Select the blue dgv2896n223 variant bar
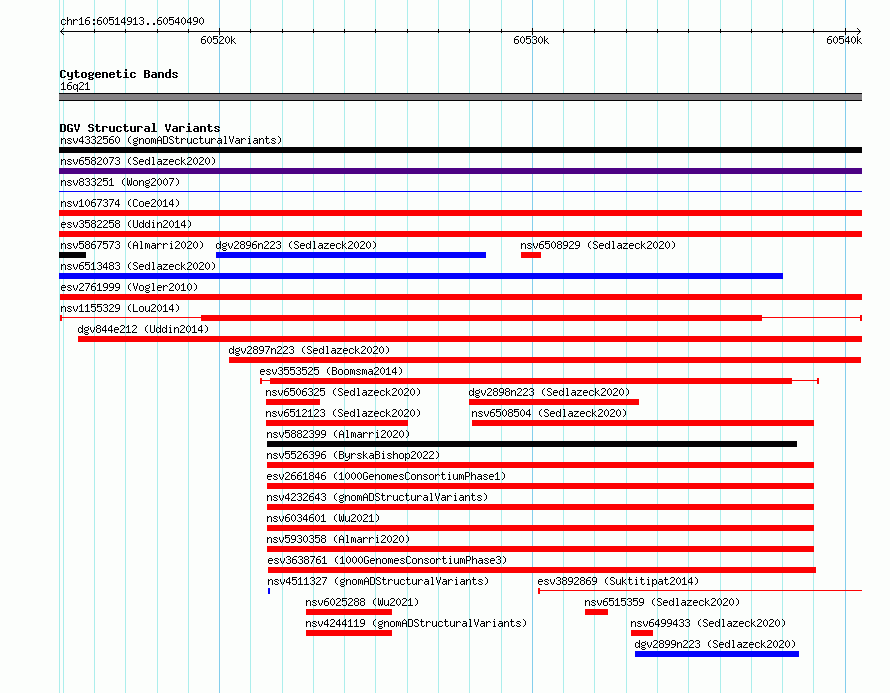Viewport: 890px width, 693px height. coord(351,255)
